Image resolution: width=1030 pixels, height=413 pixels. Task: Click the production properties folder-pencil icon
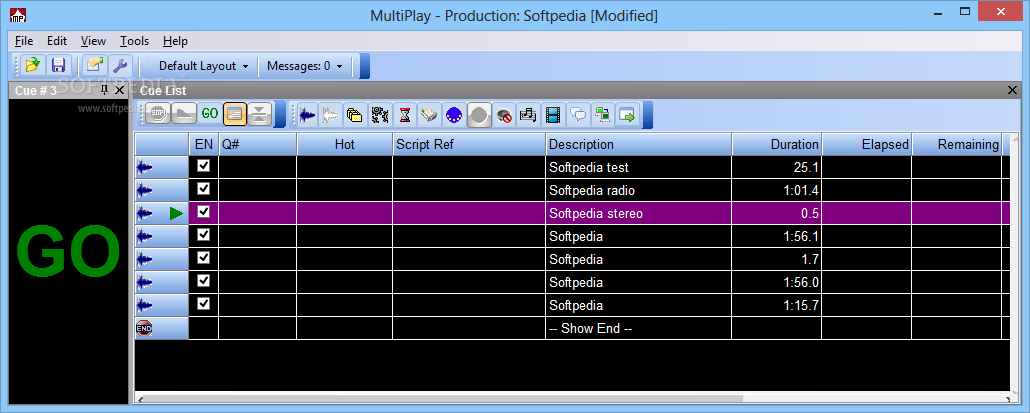(95, 65)
